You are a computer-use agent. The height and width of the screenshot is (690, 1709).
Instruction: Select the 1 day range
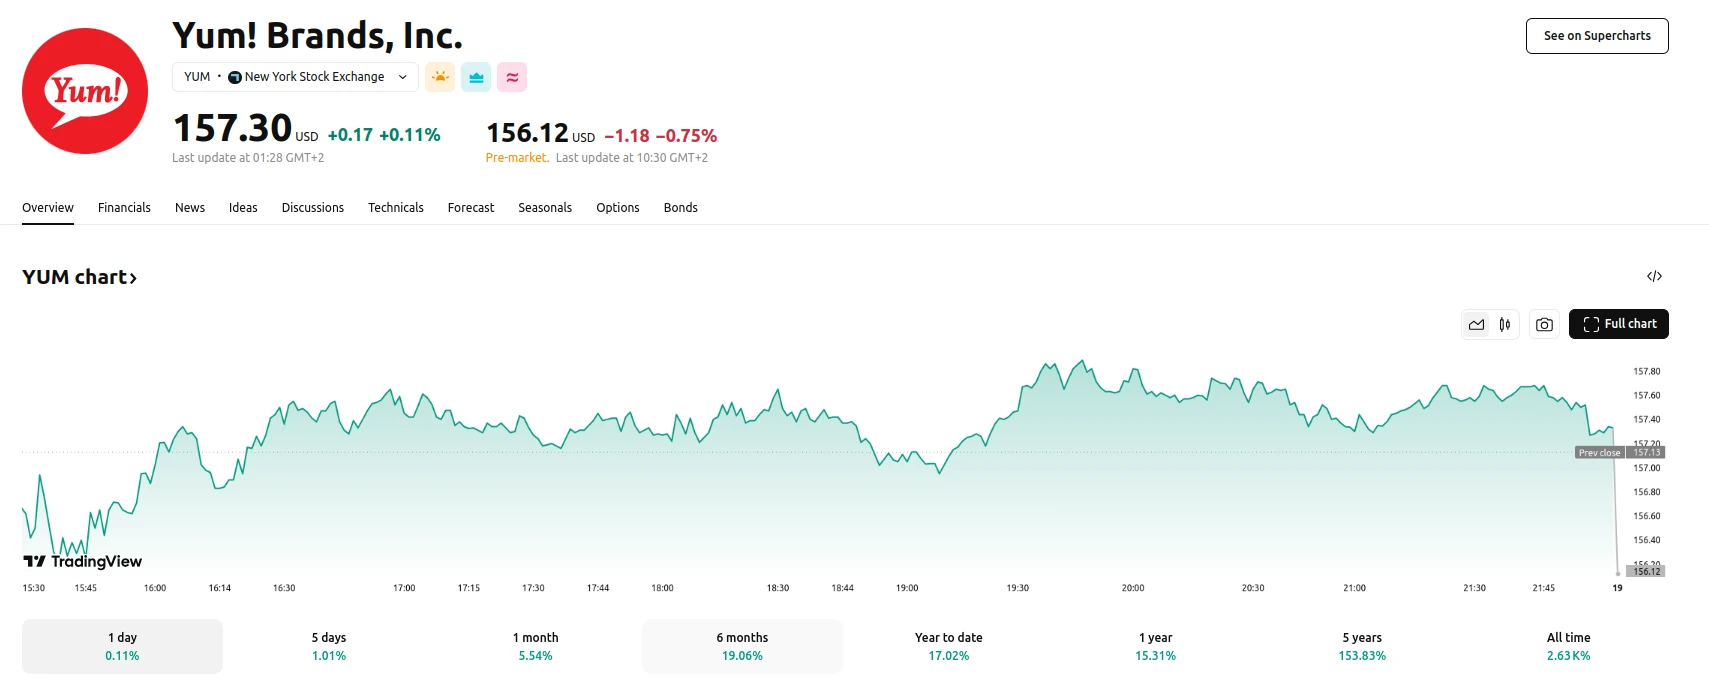click(122, 646)
